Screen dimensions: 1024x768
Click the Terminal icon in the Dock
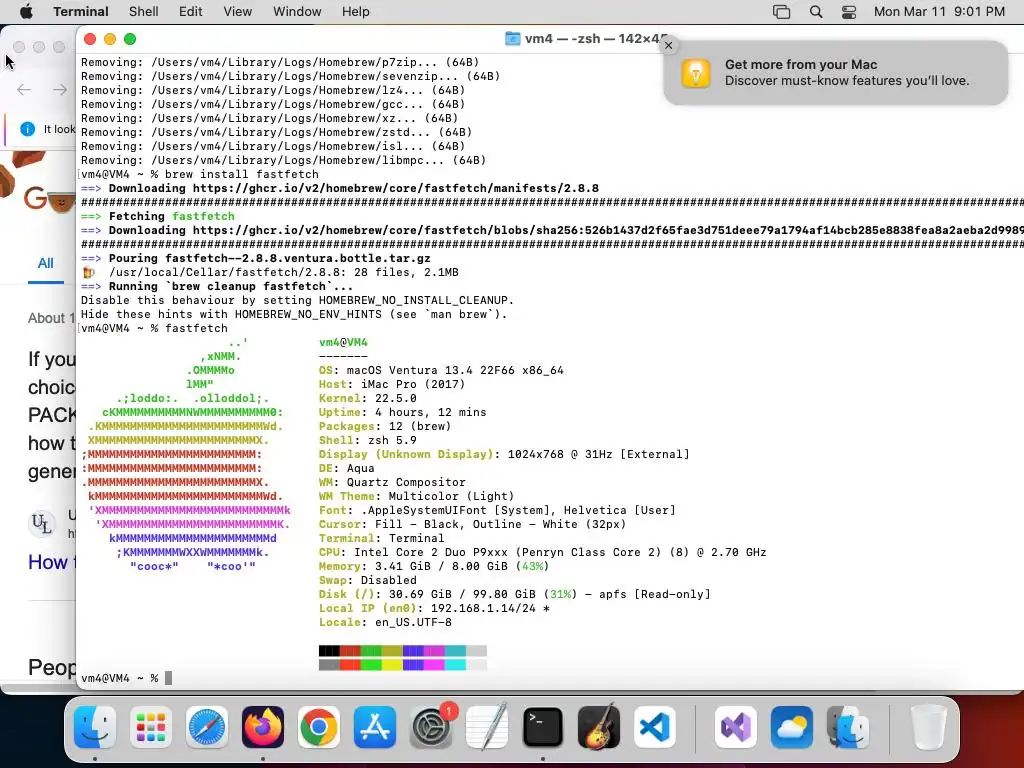click(543, 726)
